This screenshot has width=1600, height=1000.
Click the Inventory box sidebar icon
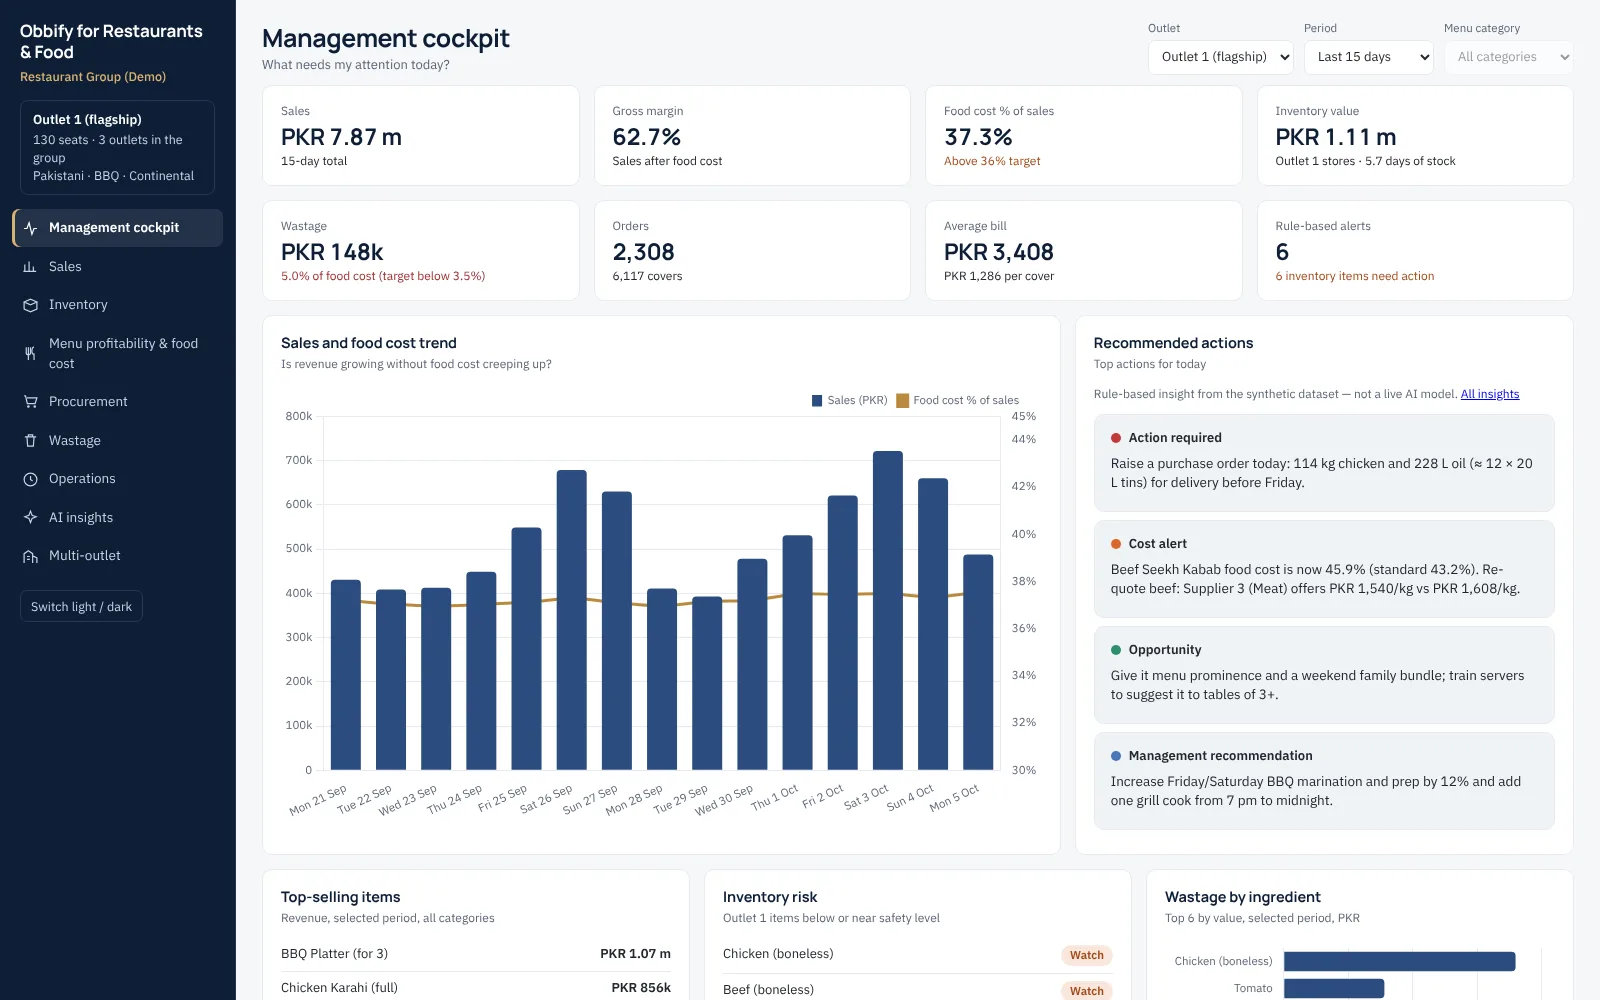pos(30,305)
